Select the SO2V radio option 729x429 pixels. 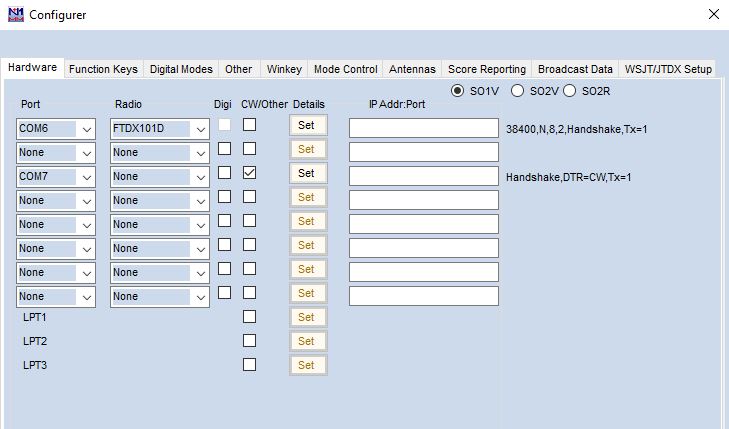pyautogui.click(x=518, y=91)
